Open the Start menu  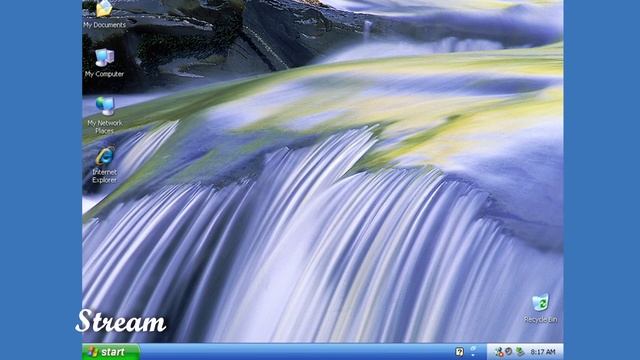point(111,351)
